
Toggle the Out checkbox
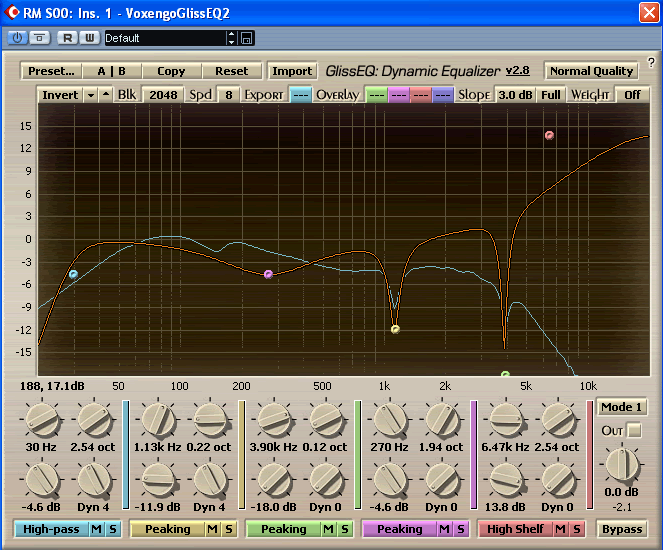pos(634,431)
